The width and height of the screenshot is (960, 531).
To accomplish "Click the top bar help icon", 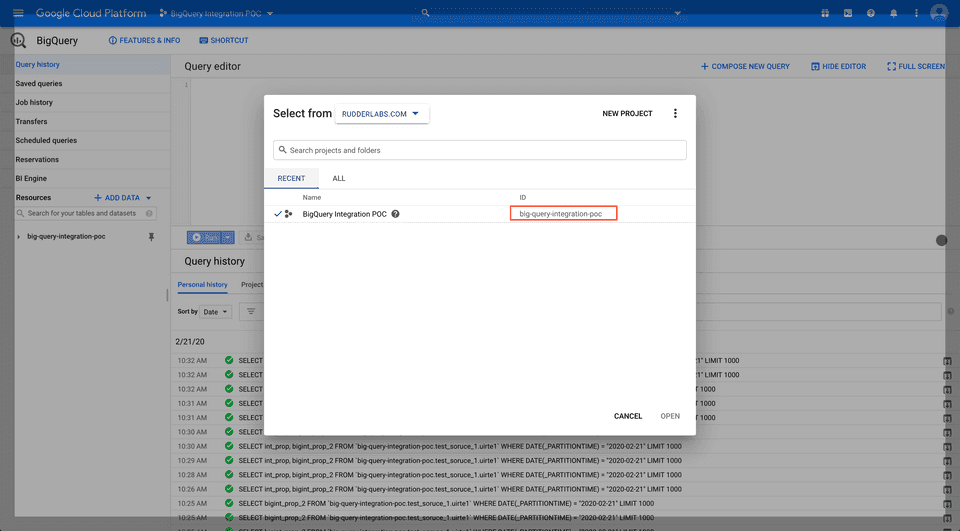I will pos(870,13).
